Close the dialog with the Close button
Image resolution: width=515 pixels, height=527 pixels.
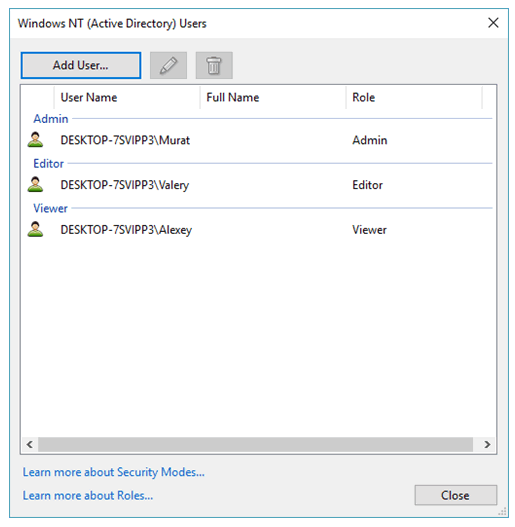(455, 495)
